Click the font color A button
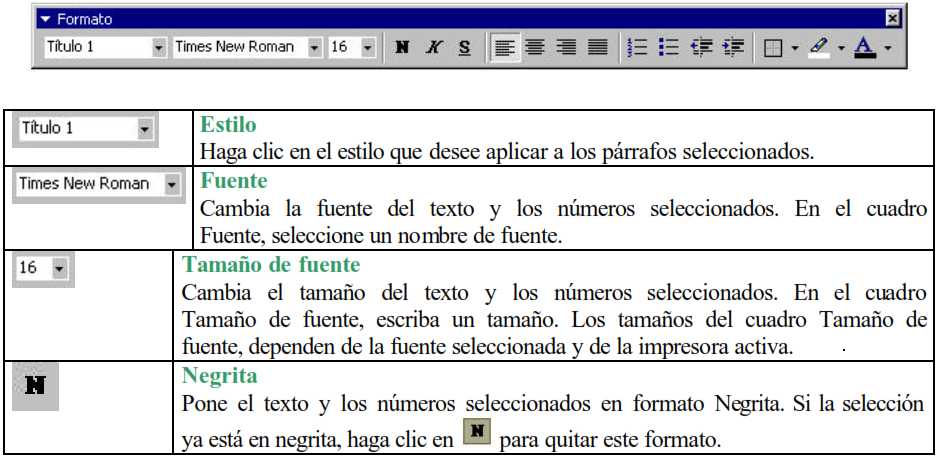This screenshot has width=939, height=462. click(x=865, y=48)
